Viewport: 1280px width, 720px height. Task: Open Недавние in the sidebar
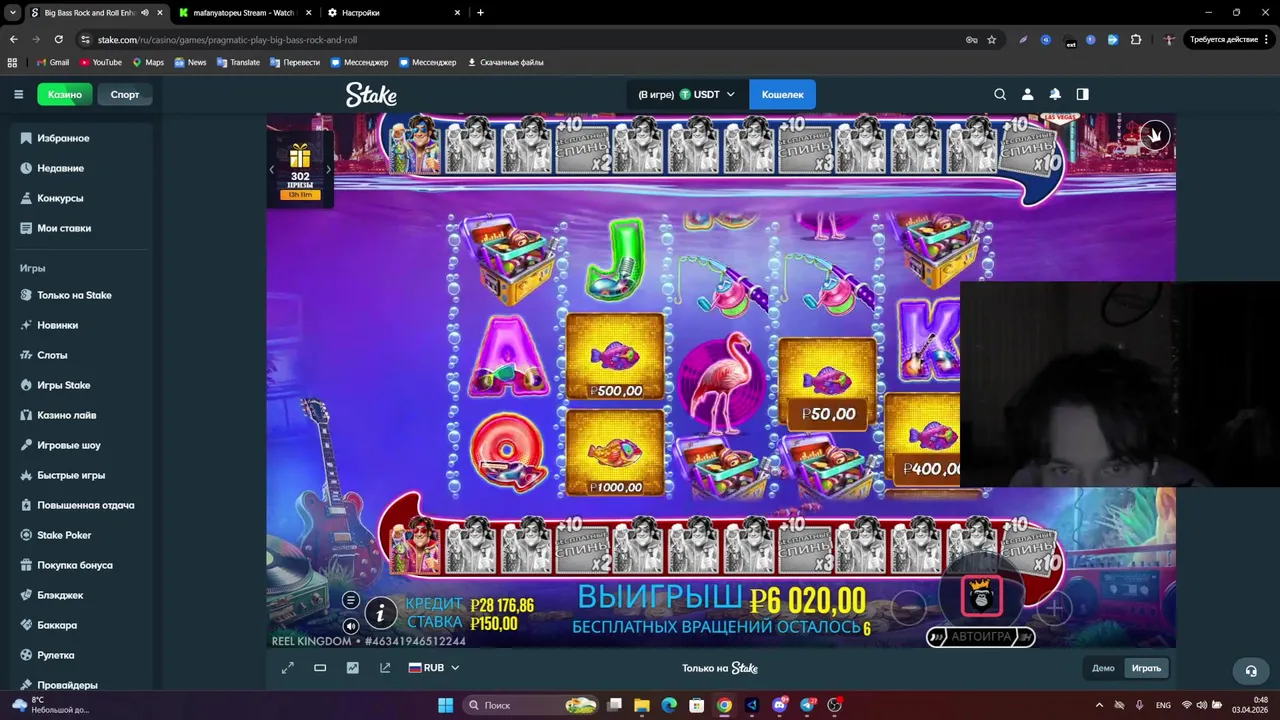[82, 168]
